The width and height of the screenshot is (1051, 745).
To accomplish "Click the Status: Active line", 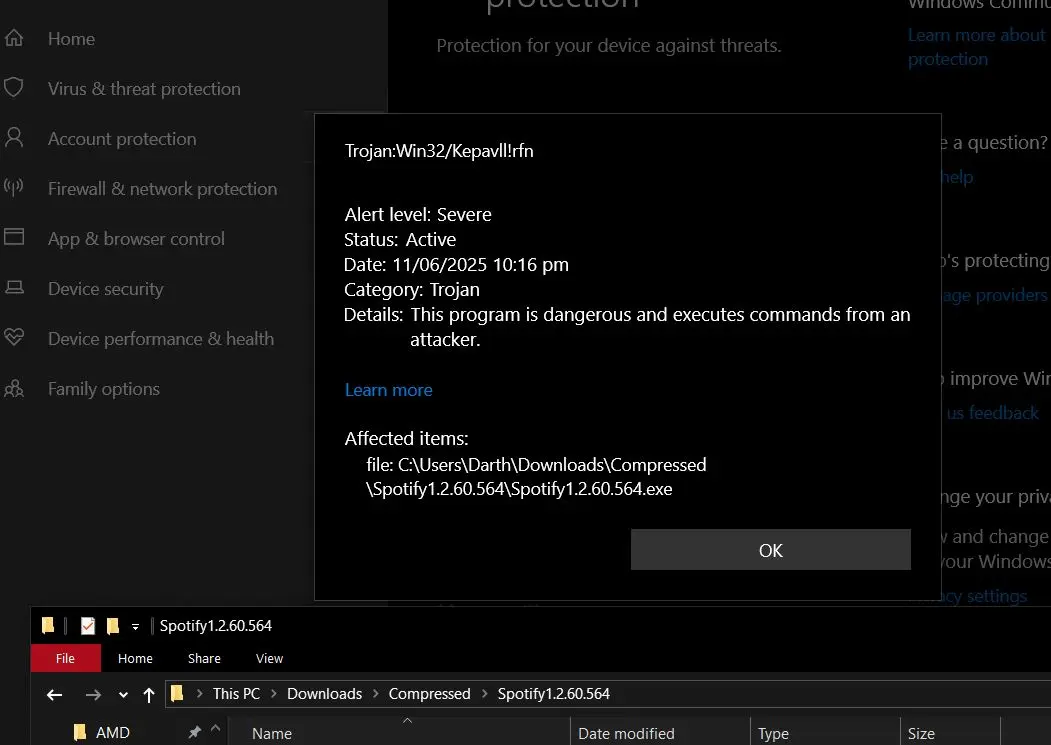I will 399,239.
